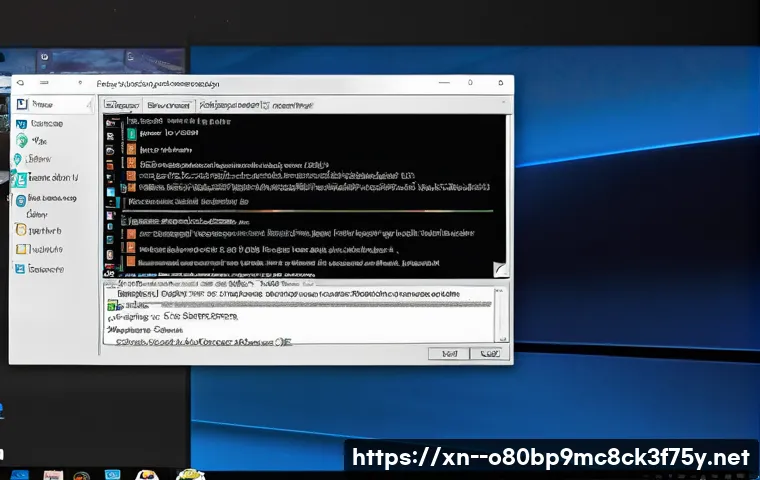This screenshot has height=480, width=760.
Task: Switch to the first tab above the list
Action: 121,104
